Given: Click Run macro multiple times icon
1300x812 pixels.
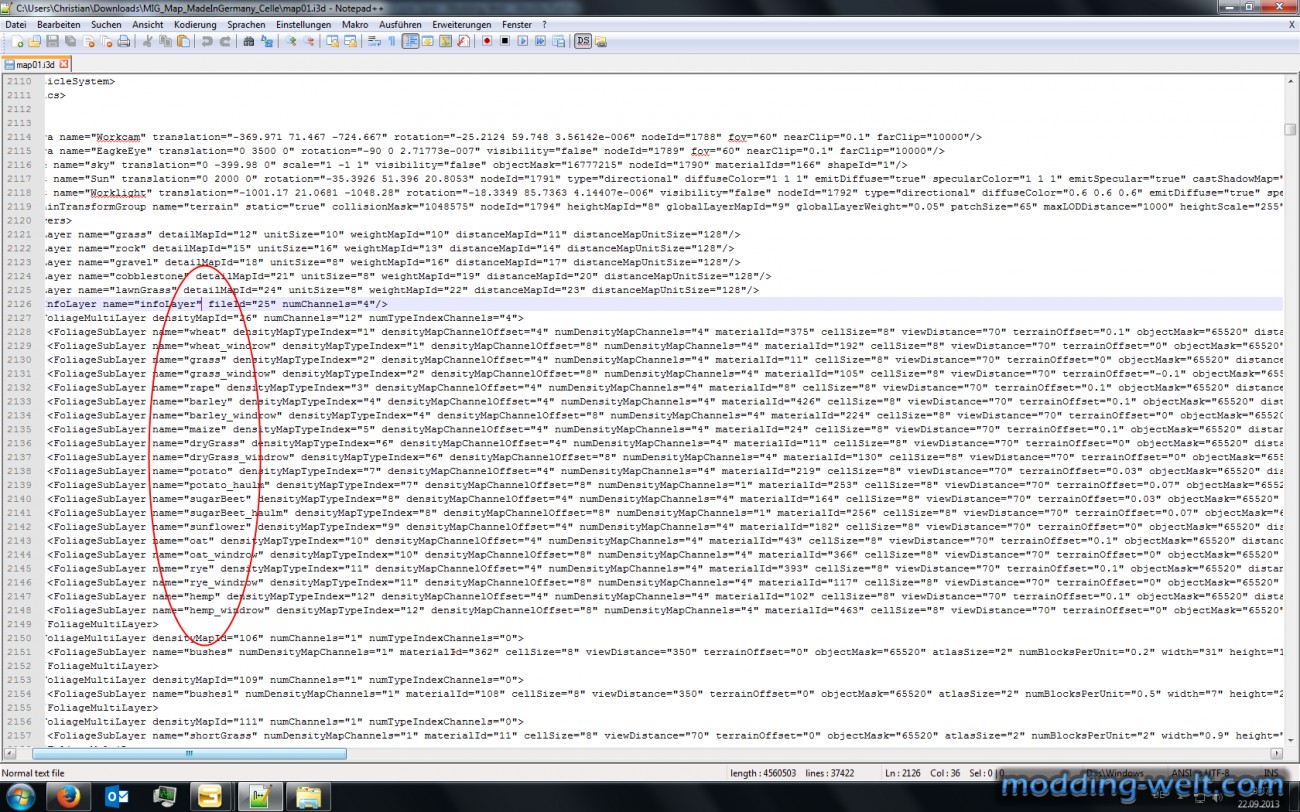Looking at the screenshot, I should pyautogui.click(x=541, y=42).
